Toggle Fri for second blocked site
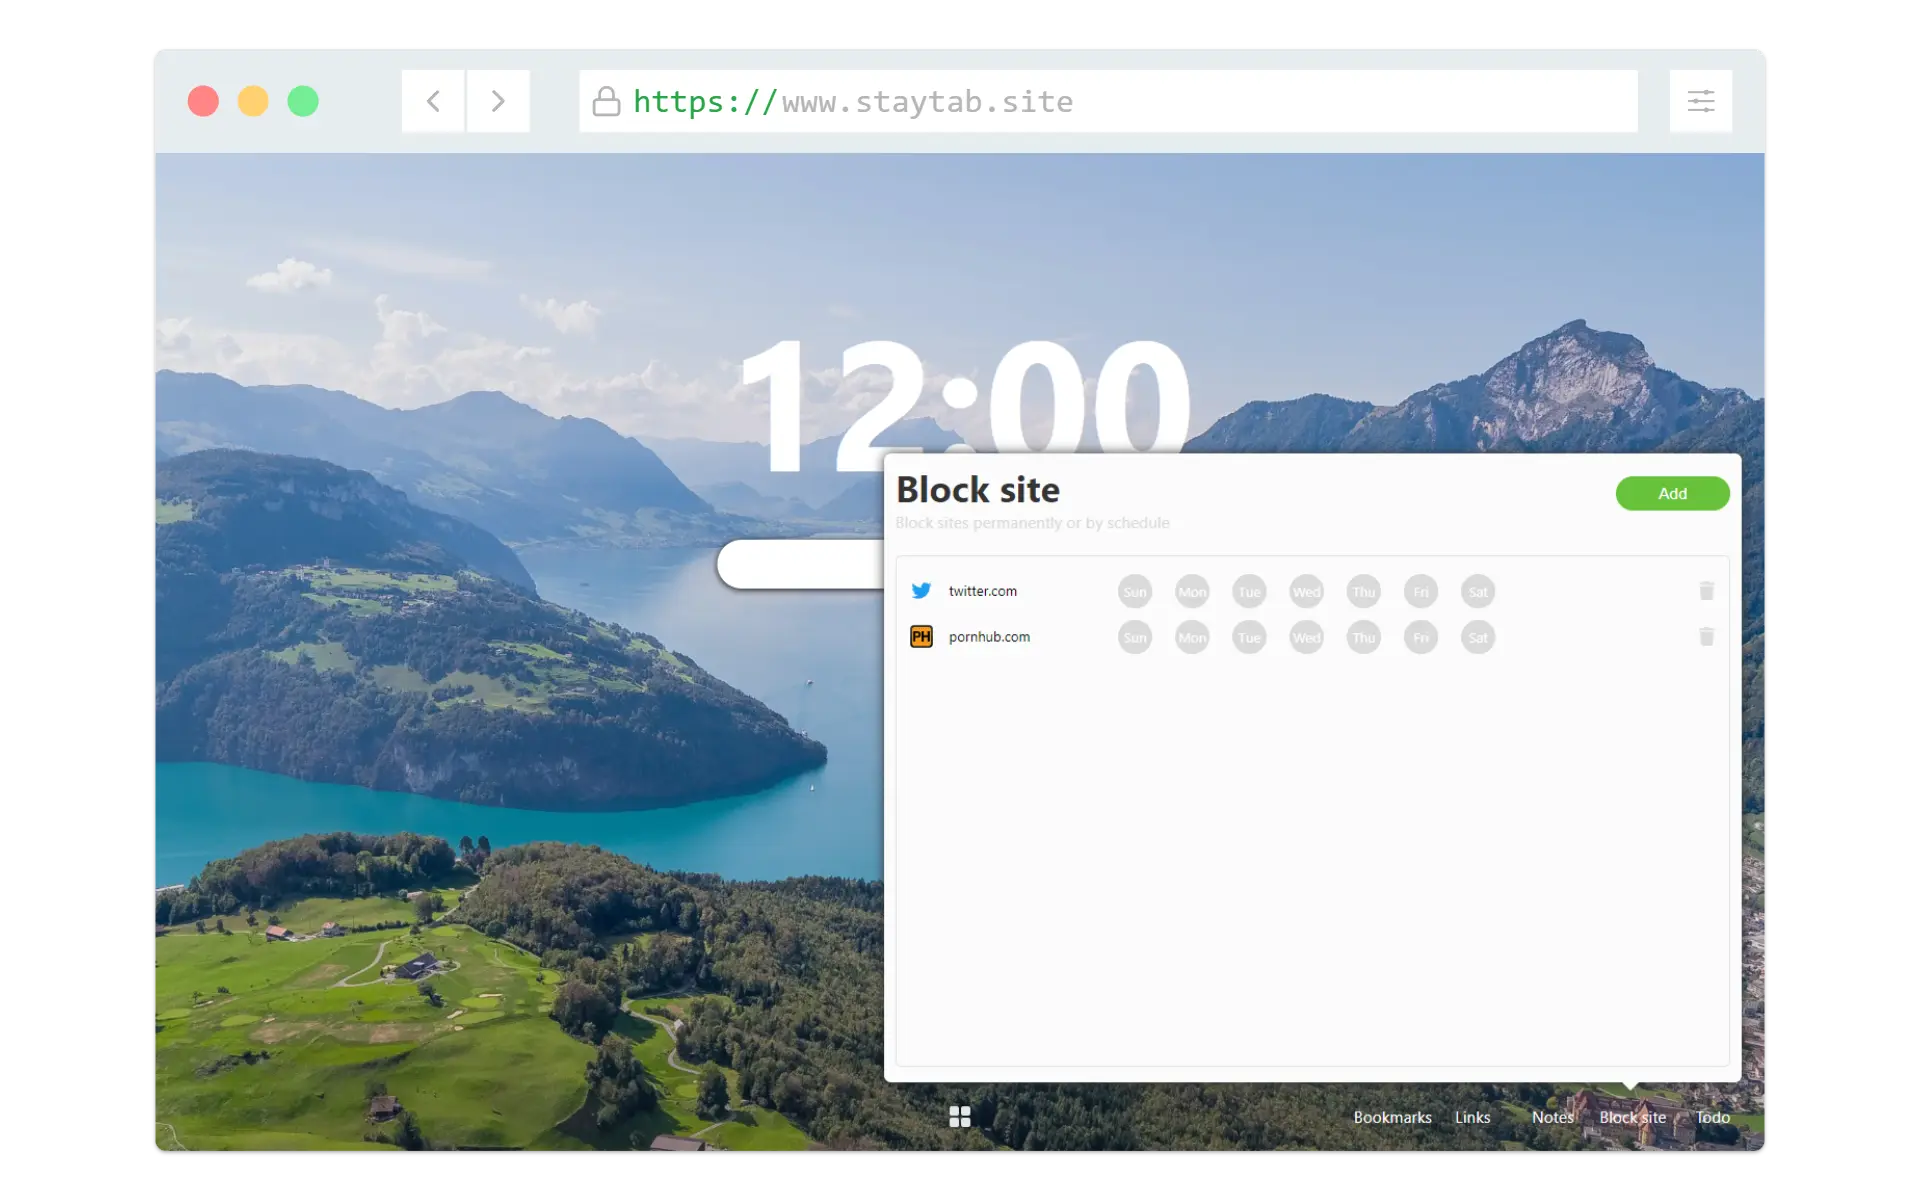The height and width of the screenshot is (1200, 1920). (x=1420, y=638)
